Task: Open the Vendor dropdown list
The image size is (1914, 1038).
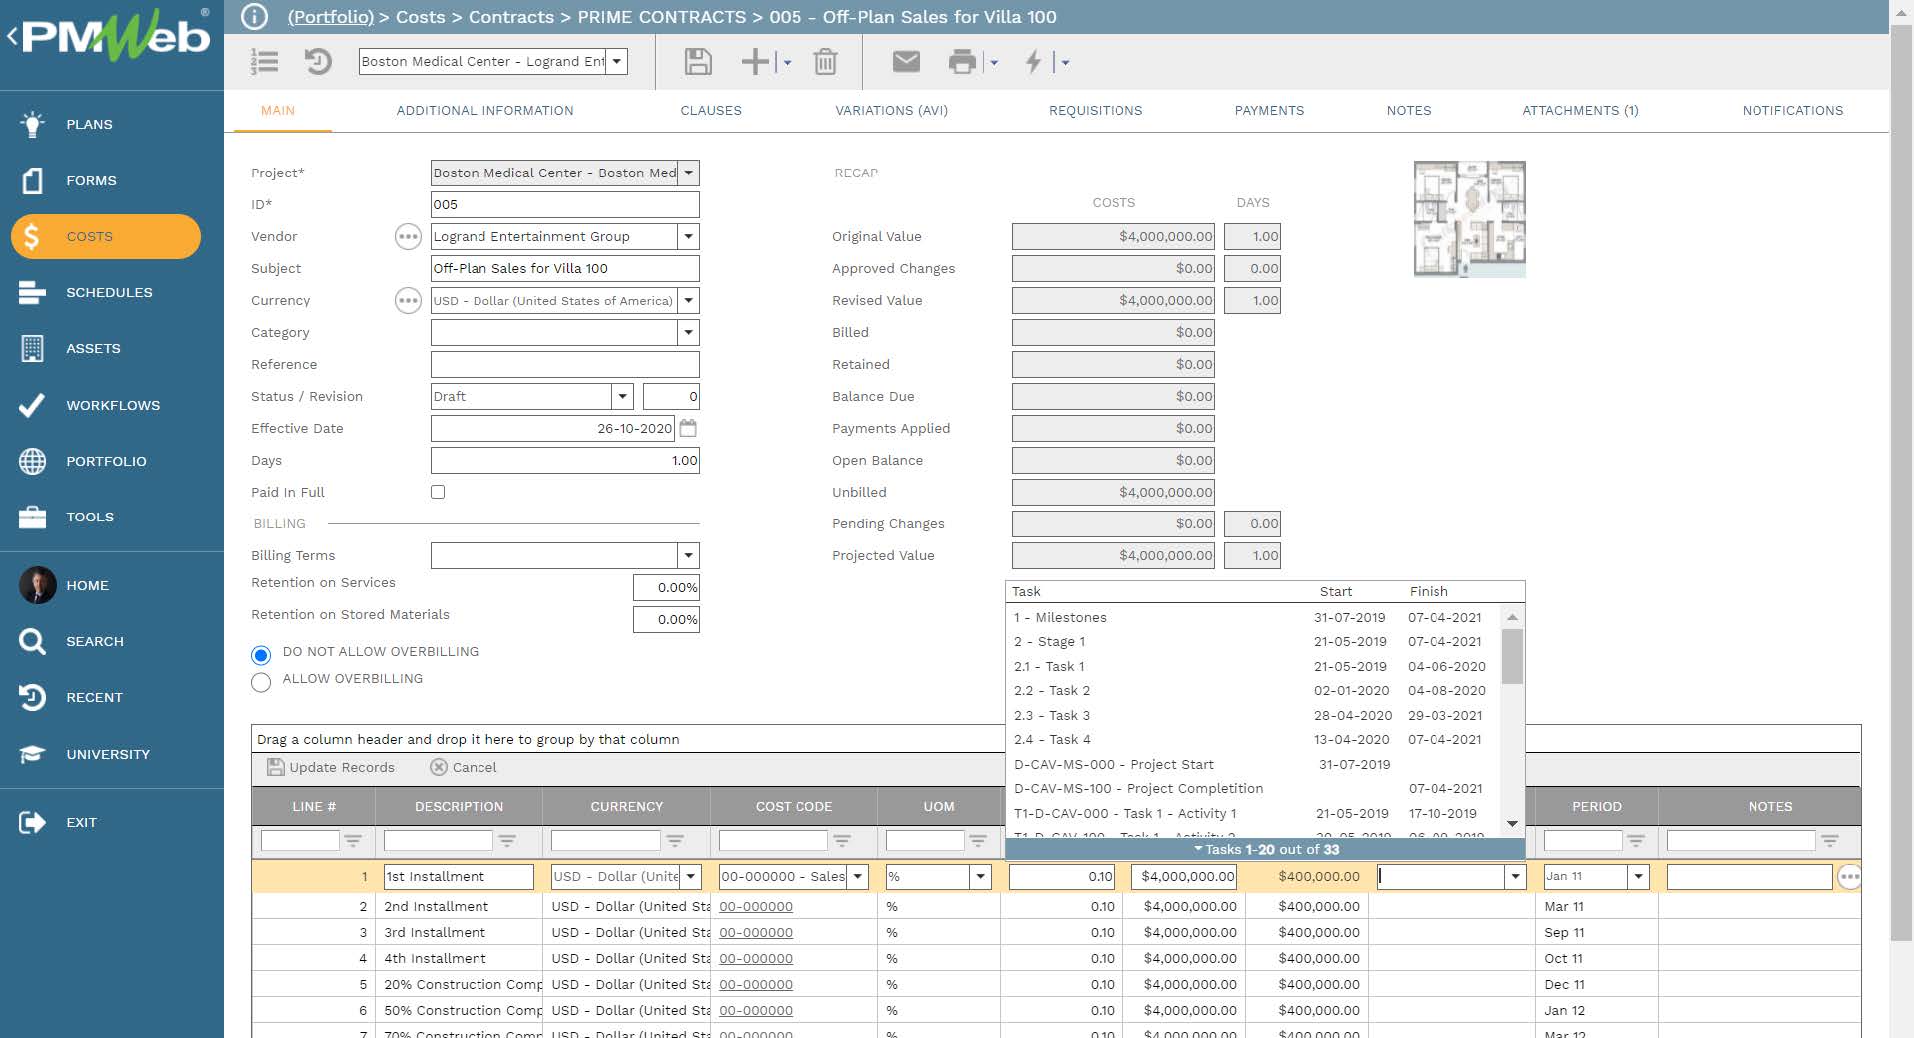Action: coord(688,236)
